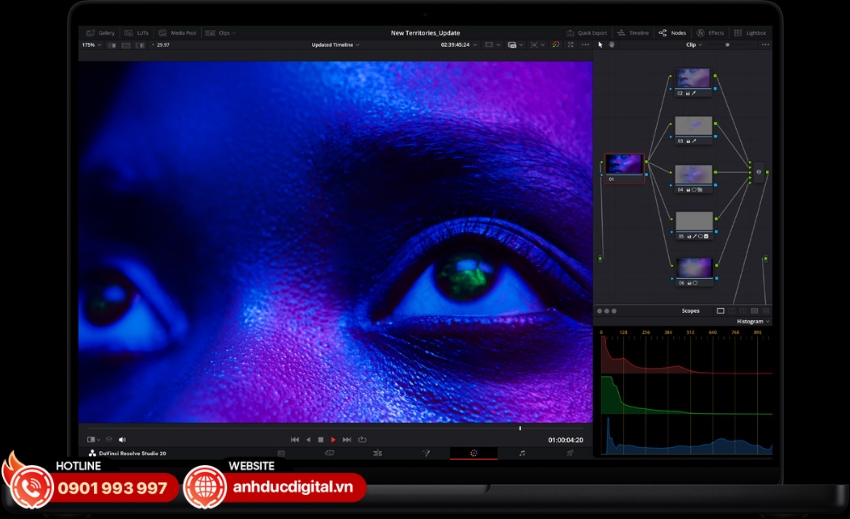Jump to first frame button
Viewport: 850px width, 519px height.
(295, 439)
